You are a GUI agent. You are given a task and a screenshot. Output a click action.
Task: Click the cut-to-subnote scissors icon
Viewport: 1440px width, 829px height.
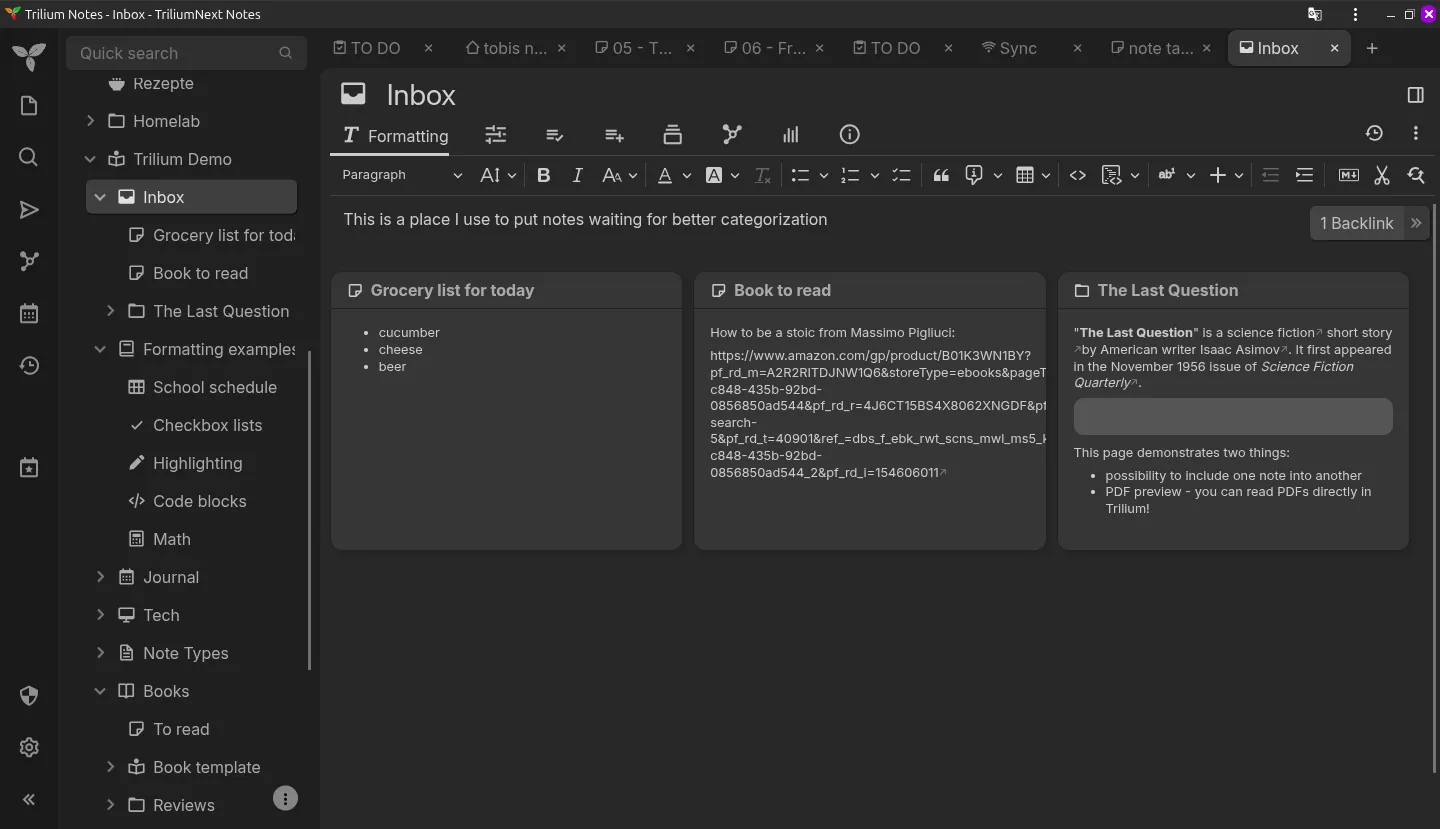pyautogui.click(x=1382, y=175)
